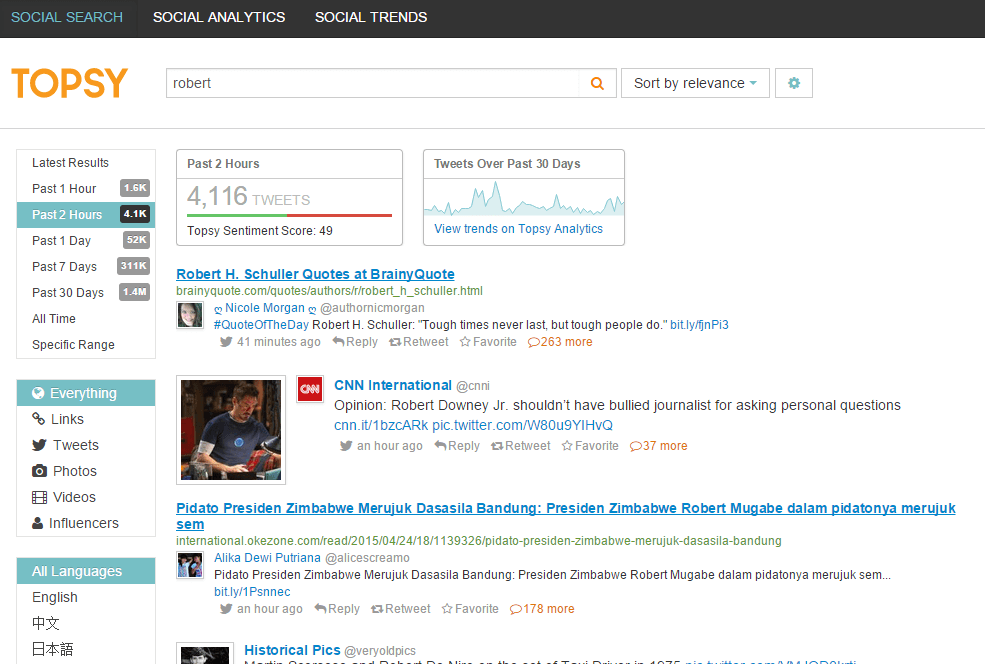This screenshot has width=985, height=664.
Task: Show 37 more tweets
Action: pyautogui.click(x=658, y=446)
